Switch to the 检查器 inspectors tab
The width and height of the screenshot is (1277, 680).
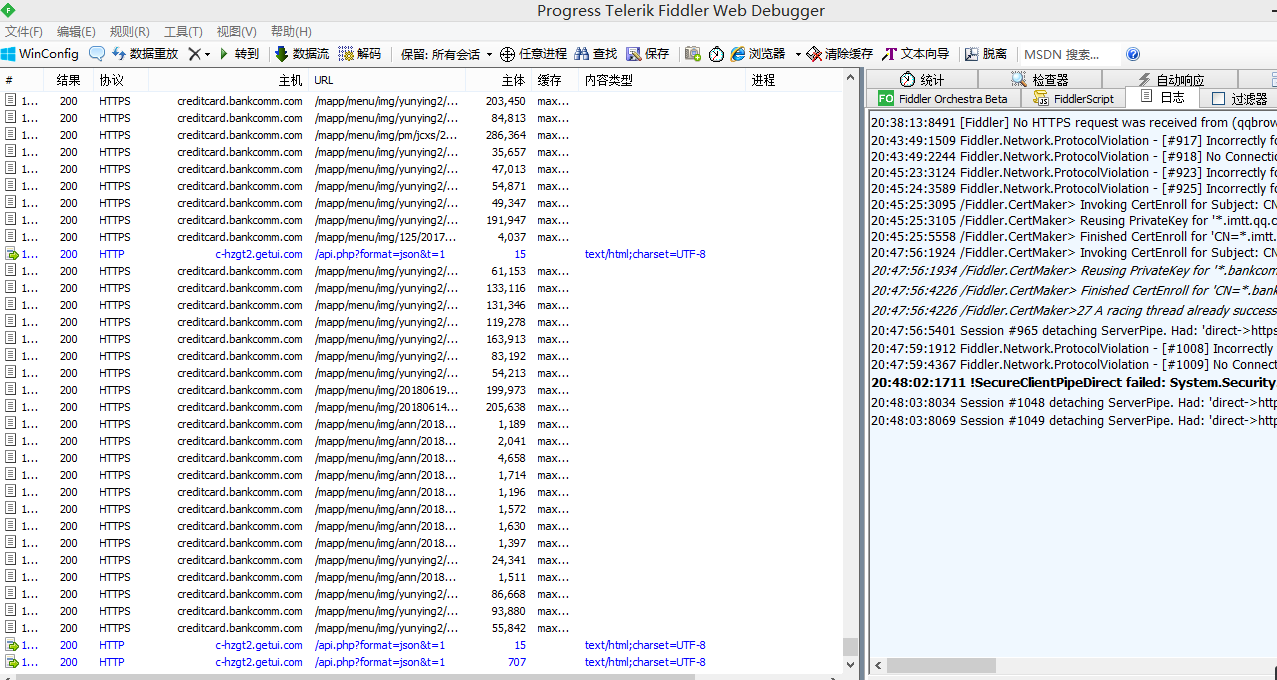click(x=1040, y=79)
